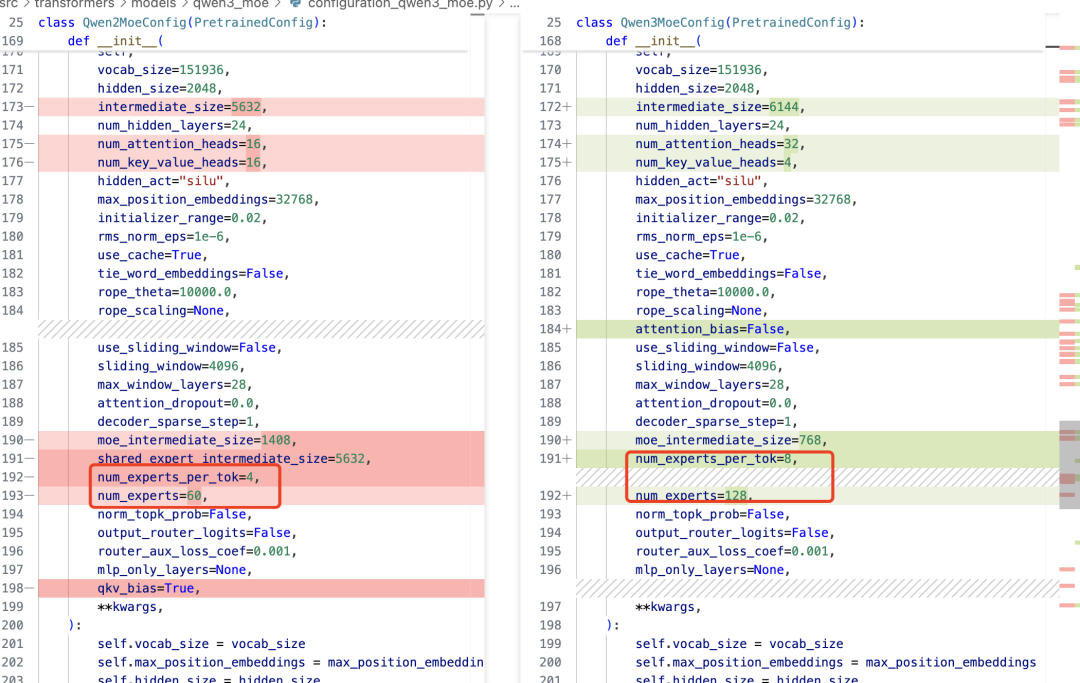Select added line intermediate_size=6144
The width and height of the screenshot is (1080, 683).
817,107
